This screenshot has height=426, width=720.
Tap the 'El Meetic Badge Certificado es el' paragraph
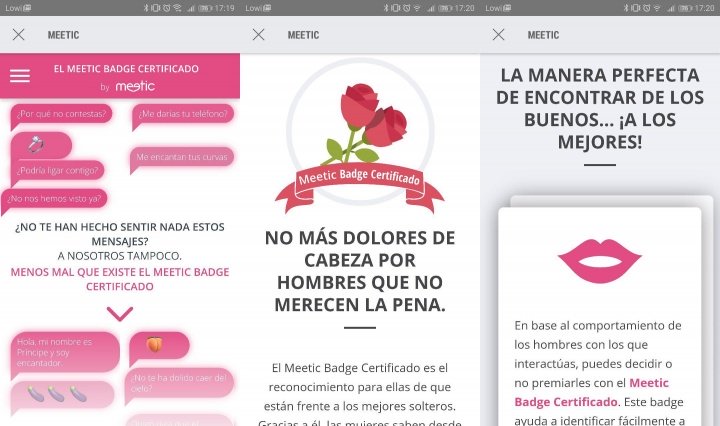pyautogui.click(x=360, y=395)
